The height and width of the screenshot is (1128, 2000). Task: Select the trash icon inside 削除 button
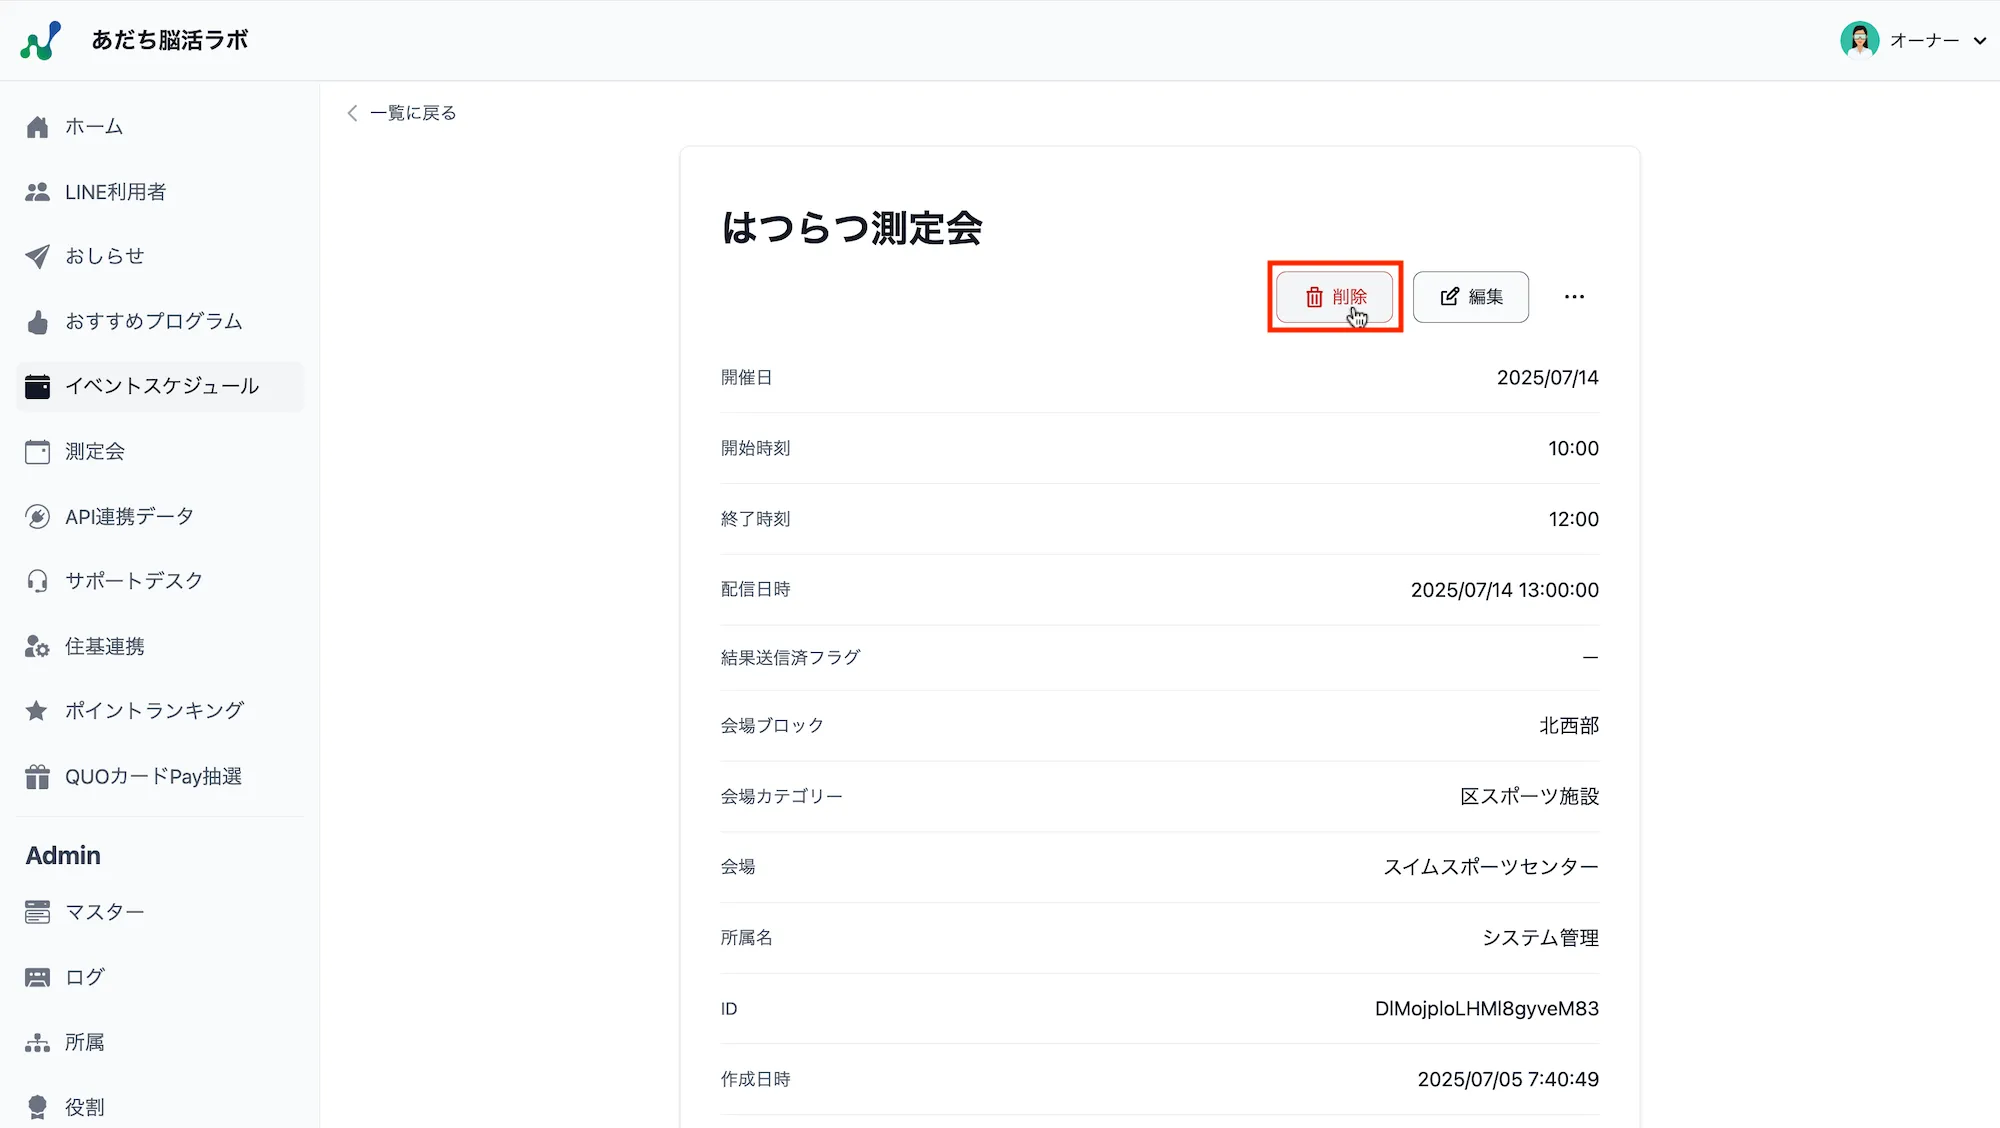pos(1315,296)
